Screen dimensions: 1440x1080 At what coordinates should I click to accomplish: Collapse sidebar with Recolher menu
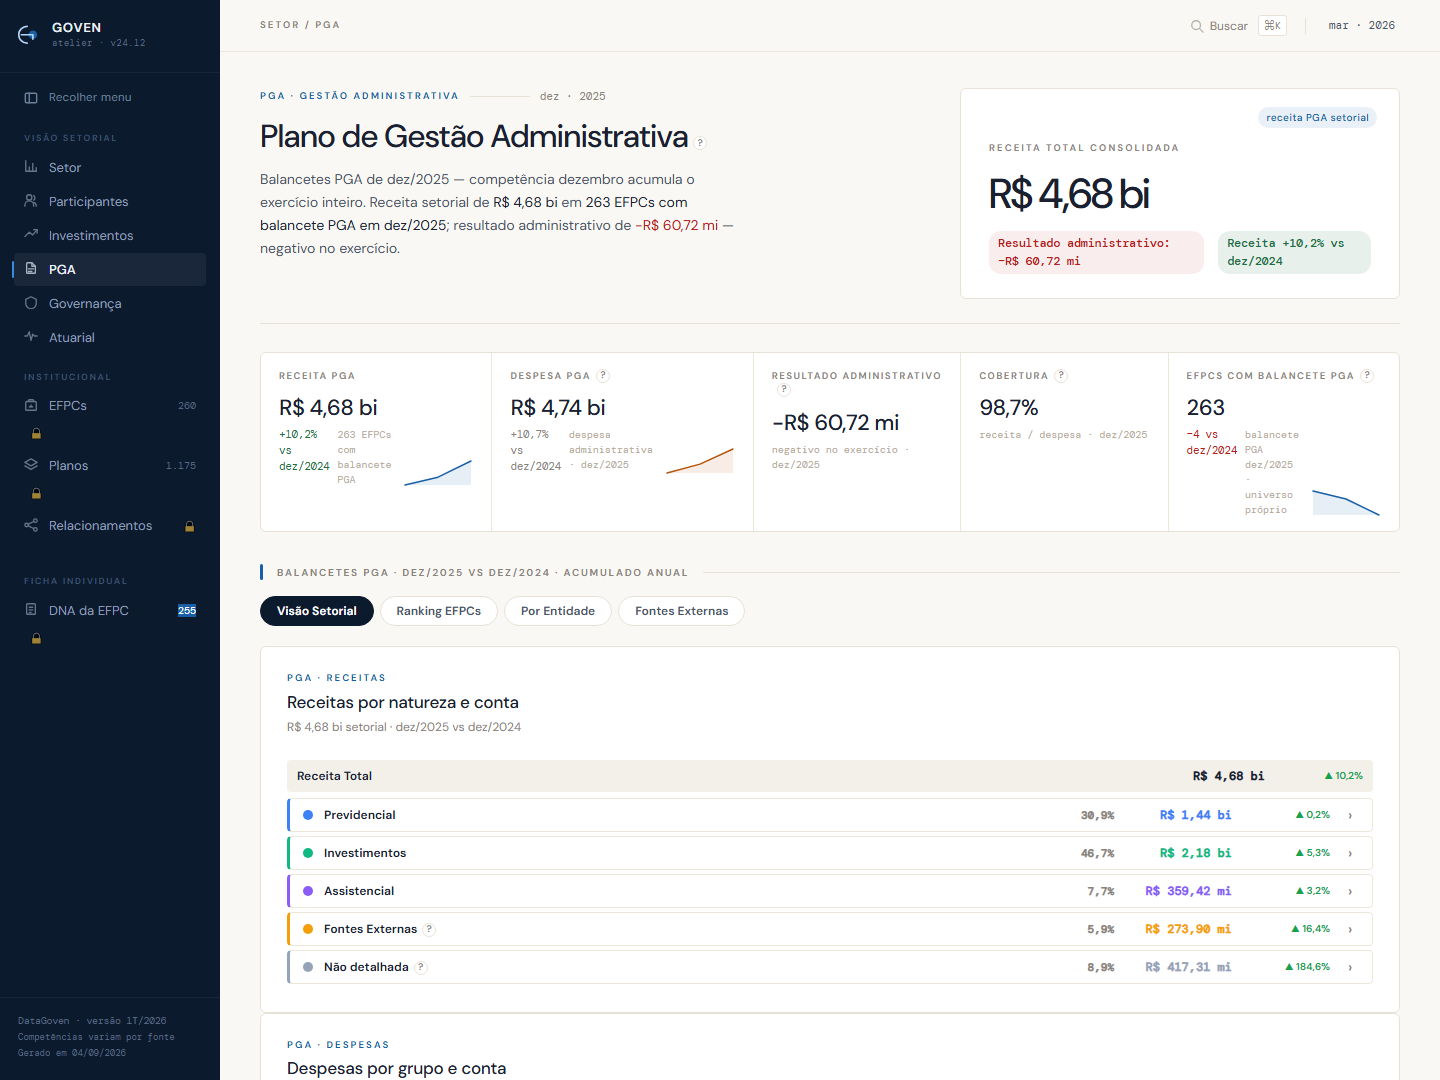pyautogui.click(x=109, y=97)
